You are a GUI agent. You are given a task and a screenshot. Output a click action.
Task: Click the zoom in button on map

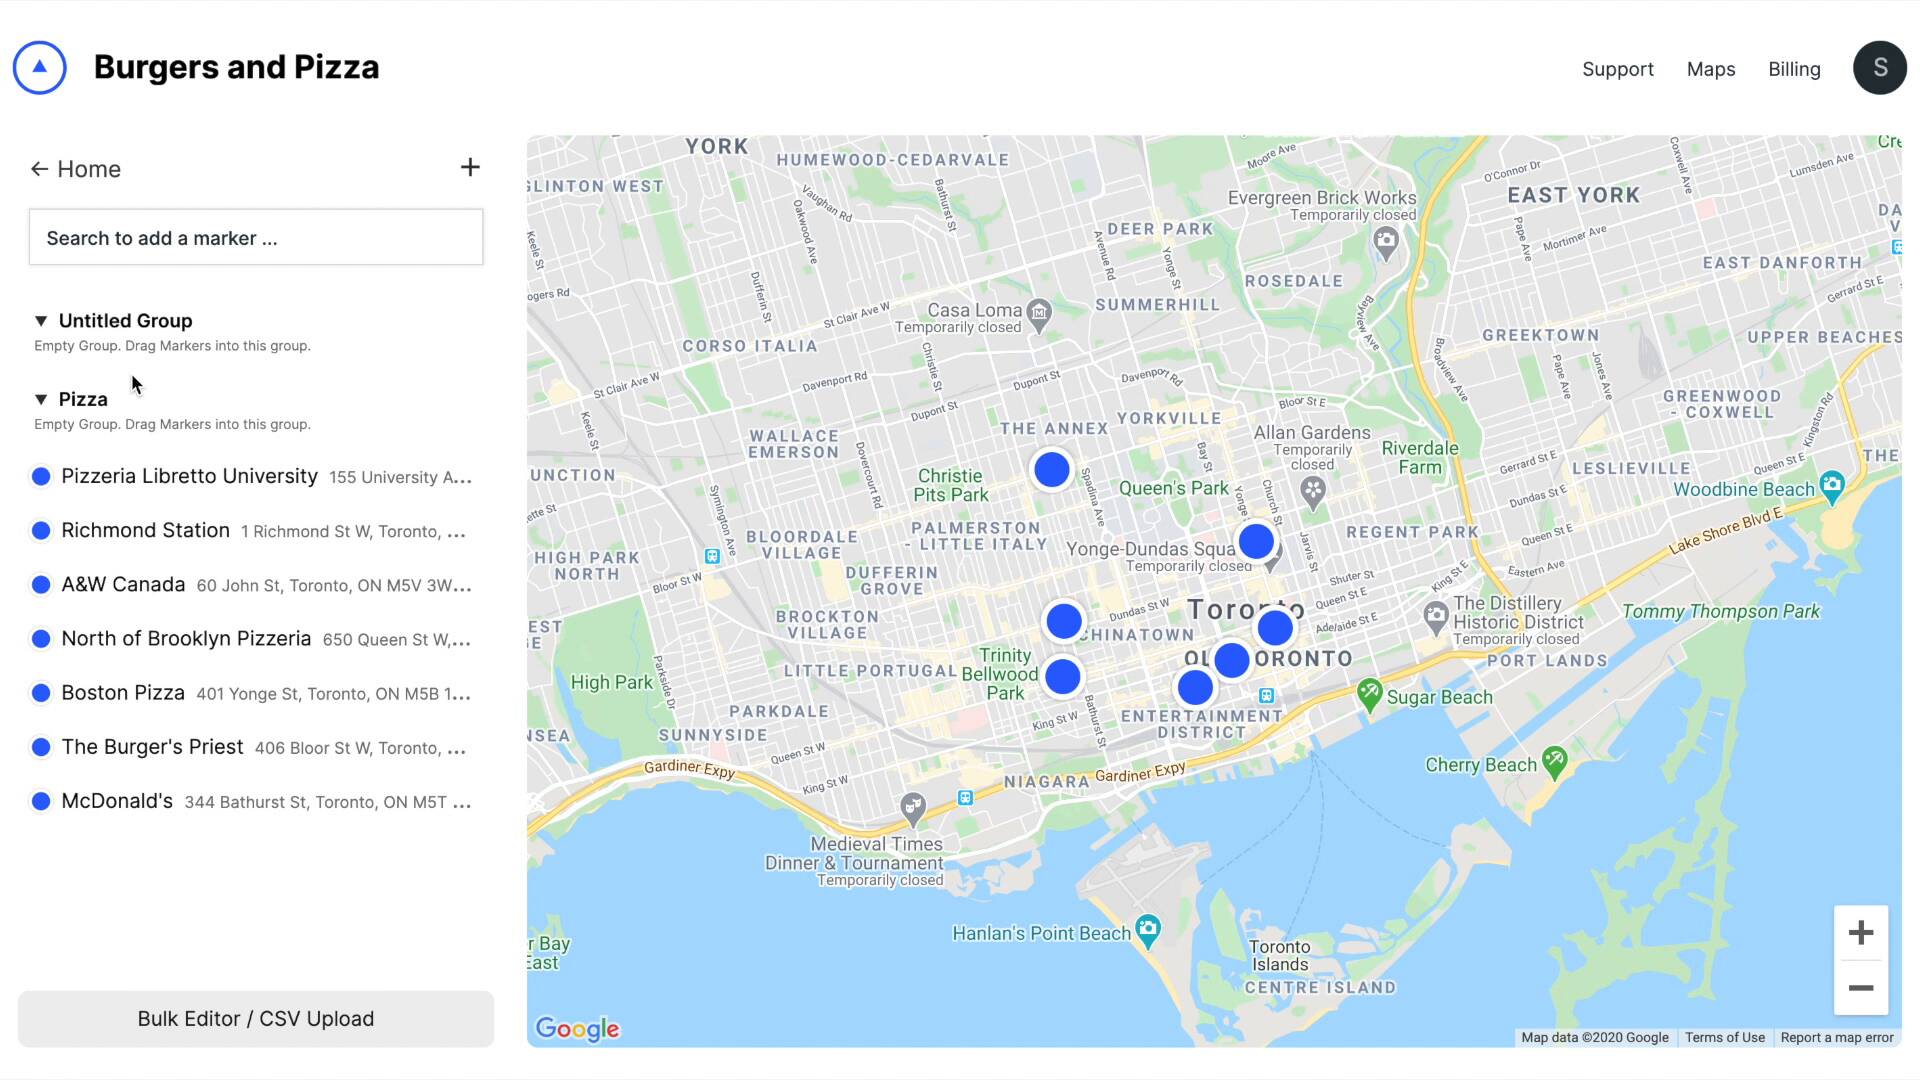pyautogui.click(x=1862, y=932)
